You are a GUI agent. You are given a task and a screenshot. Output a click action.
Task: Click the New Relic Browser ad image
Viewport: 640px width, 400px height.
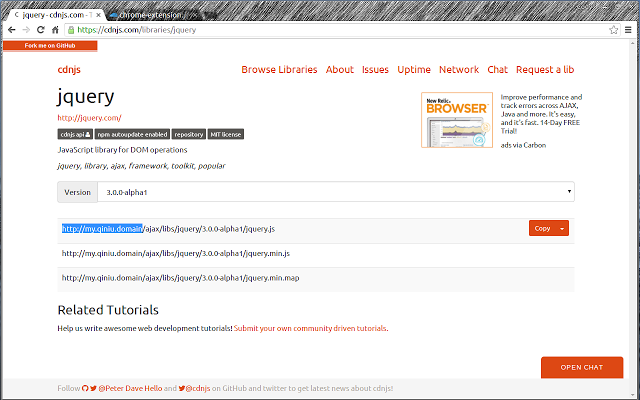(x=457, y=120)
